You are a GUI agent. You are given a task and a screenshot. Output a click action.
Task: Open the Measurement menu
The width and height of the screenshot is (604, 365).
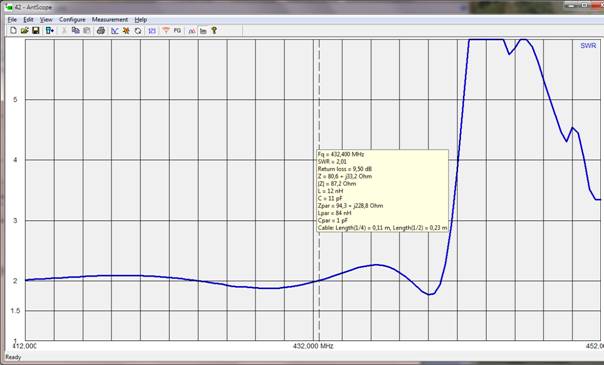[109, 20]
